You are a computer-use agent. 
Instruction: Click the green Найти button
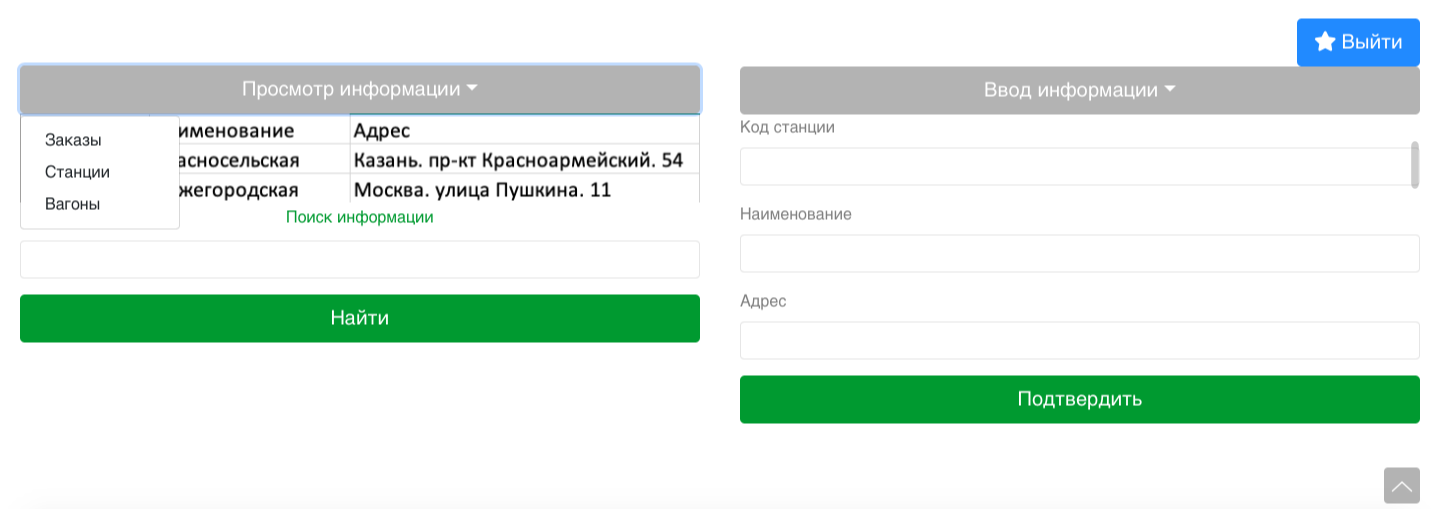pos(360,318)
